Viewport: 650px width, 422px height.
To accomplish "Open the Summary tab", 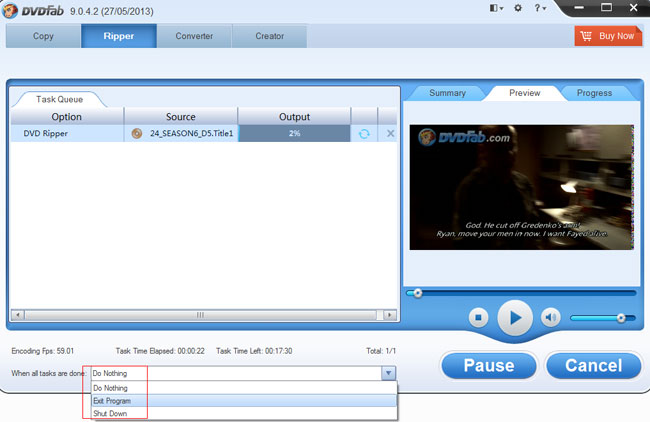I will coord(447,93).
